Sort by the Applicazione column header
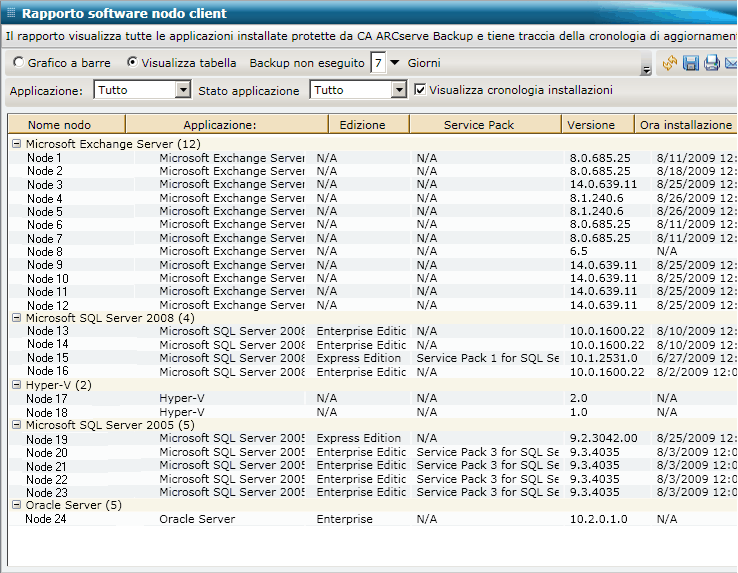738x573 pixels. (227, 125)
